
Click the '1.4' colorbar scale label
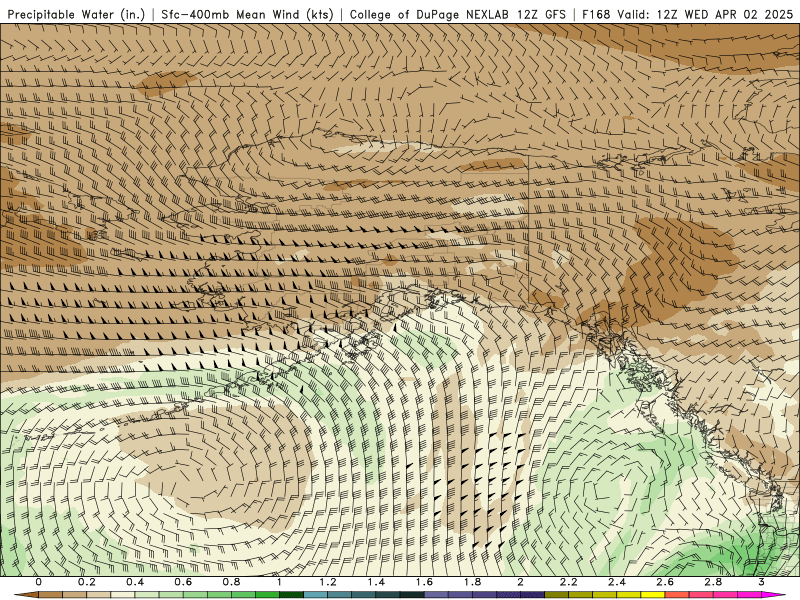tap(376, 582)
